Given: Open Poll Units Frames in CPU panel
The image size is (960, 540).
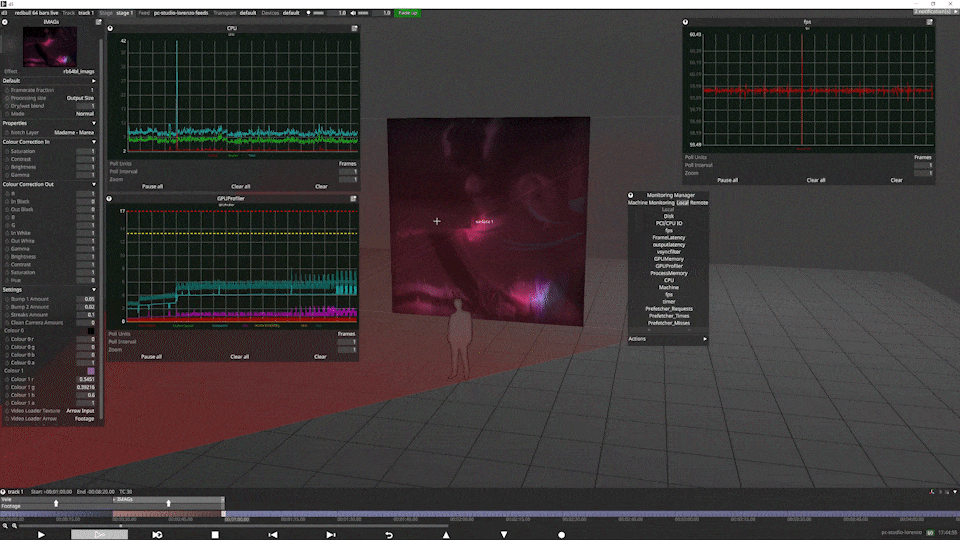Looking at the screenshot, I should pyautogui.click(x=347, y=163).
